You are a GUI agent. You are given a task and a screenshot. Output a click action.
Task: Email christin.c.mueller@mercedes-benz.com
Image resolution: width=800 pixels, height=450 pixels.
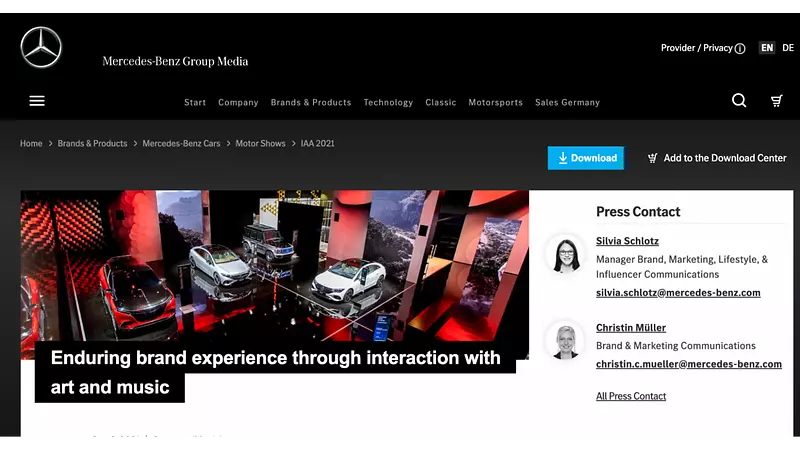pyautogui.click(x=689, y=364)
